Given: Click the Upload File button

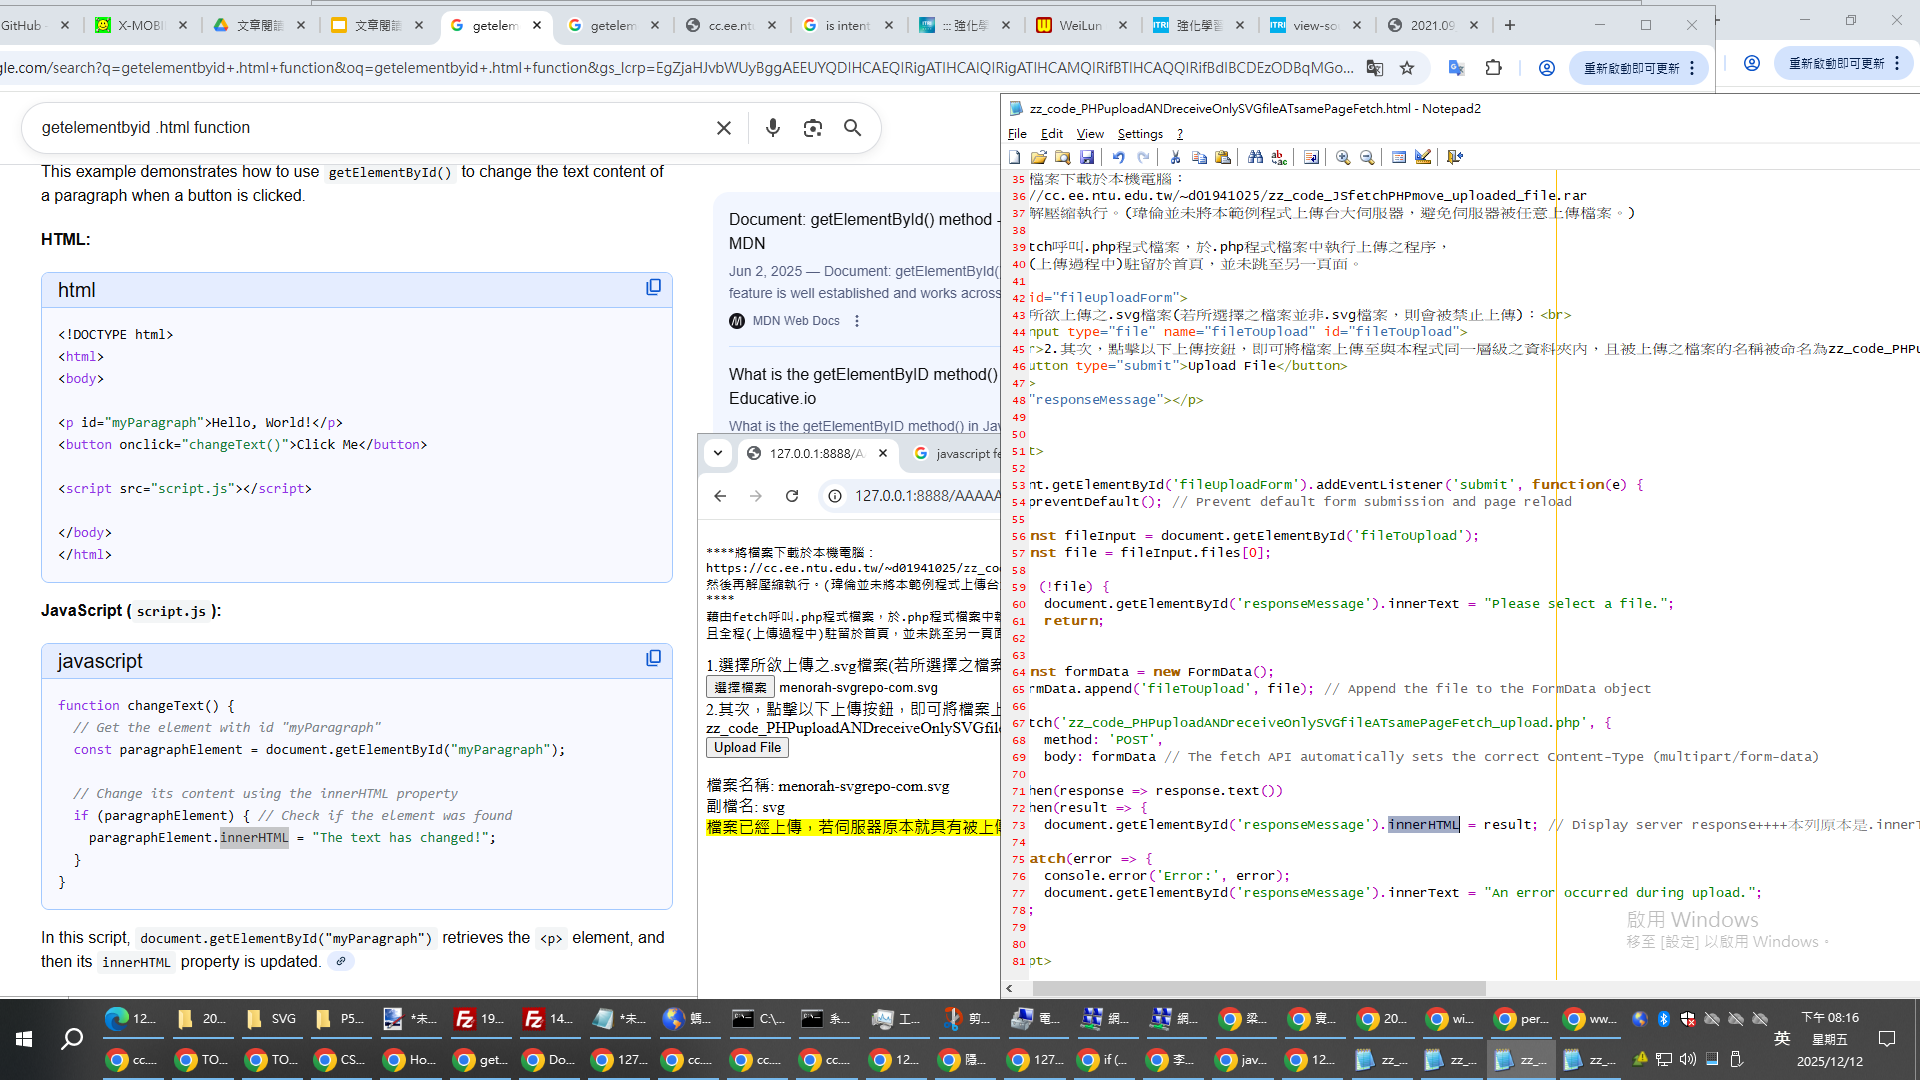Looking at the screenshot, I should pos(747,747).
